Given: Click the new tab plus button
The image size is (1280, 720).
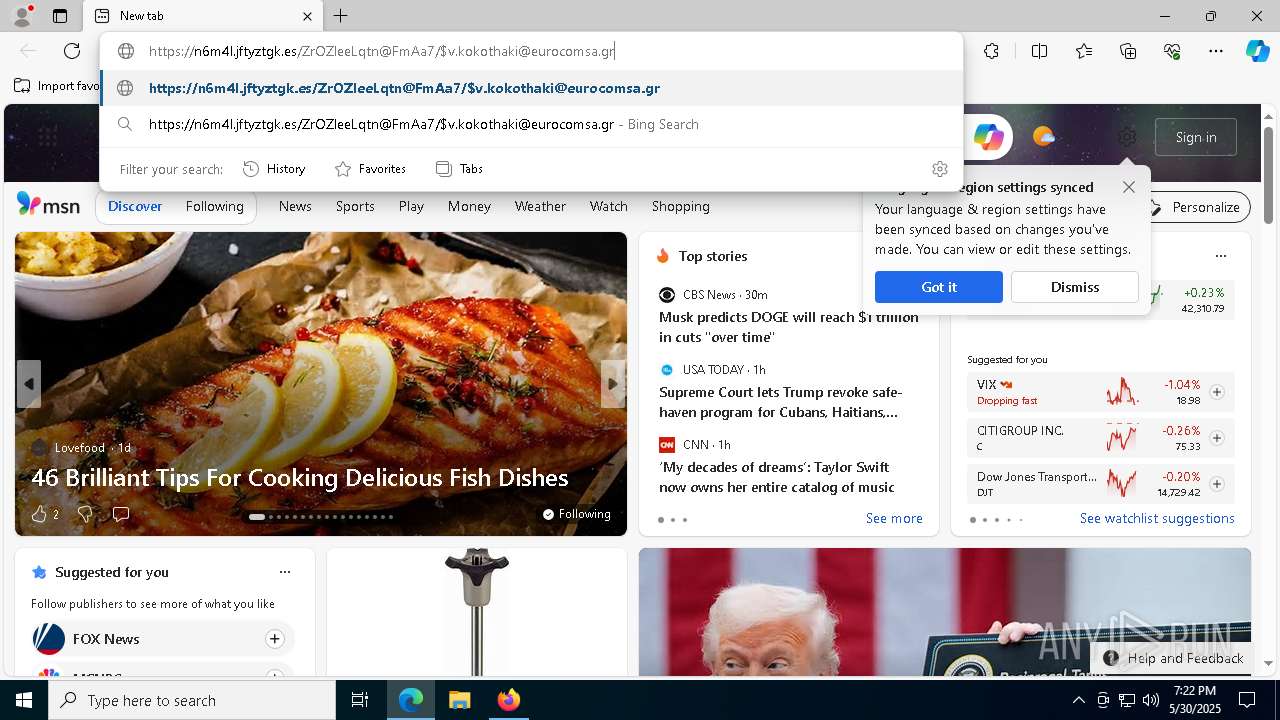Looking at the screenshot, I should coord(341,16).
